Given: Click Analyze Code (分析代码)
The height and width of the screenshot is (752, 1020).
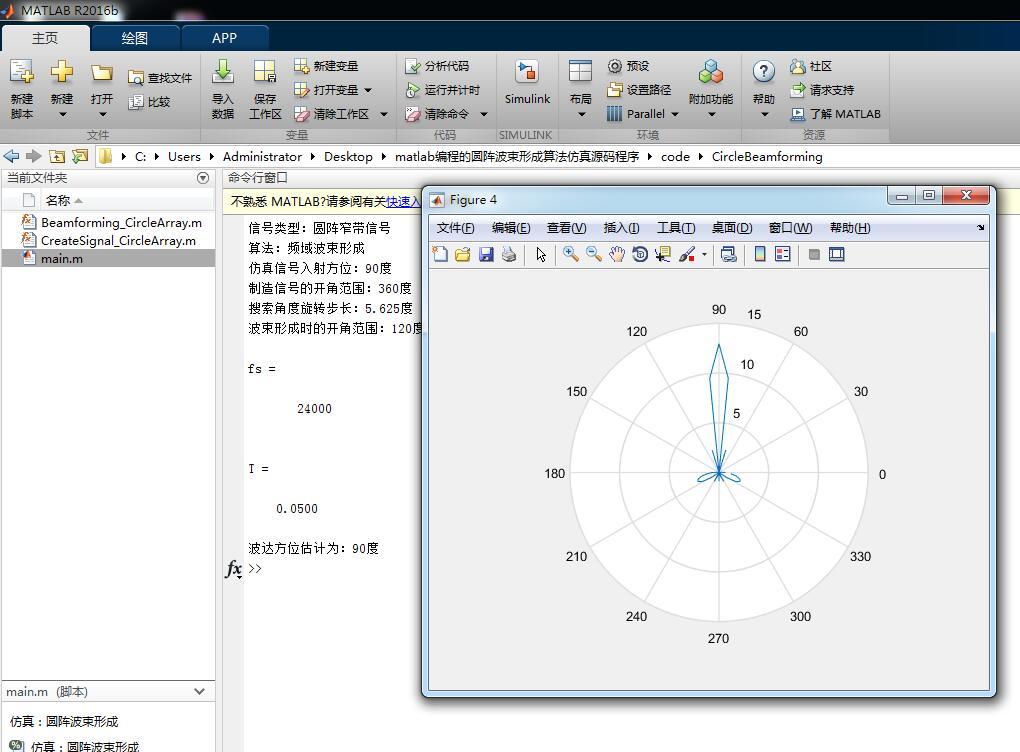Looking at the screenshot, I should click(436, 66).
